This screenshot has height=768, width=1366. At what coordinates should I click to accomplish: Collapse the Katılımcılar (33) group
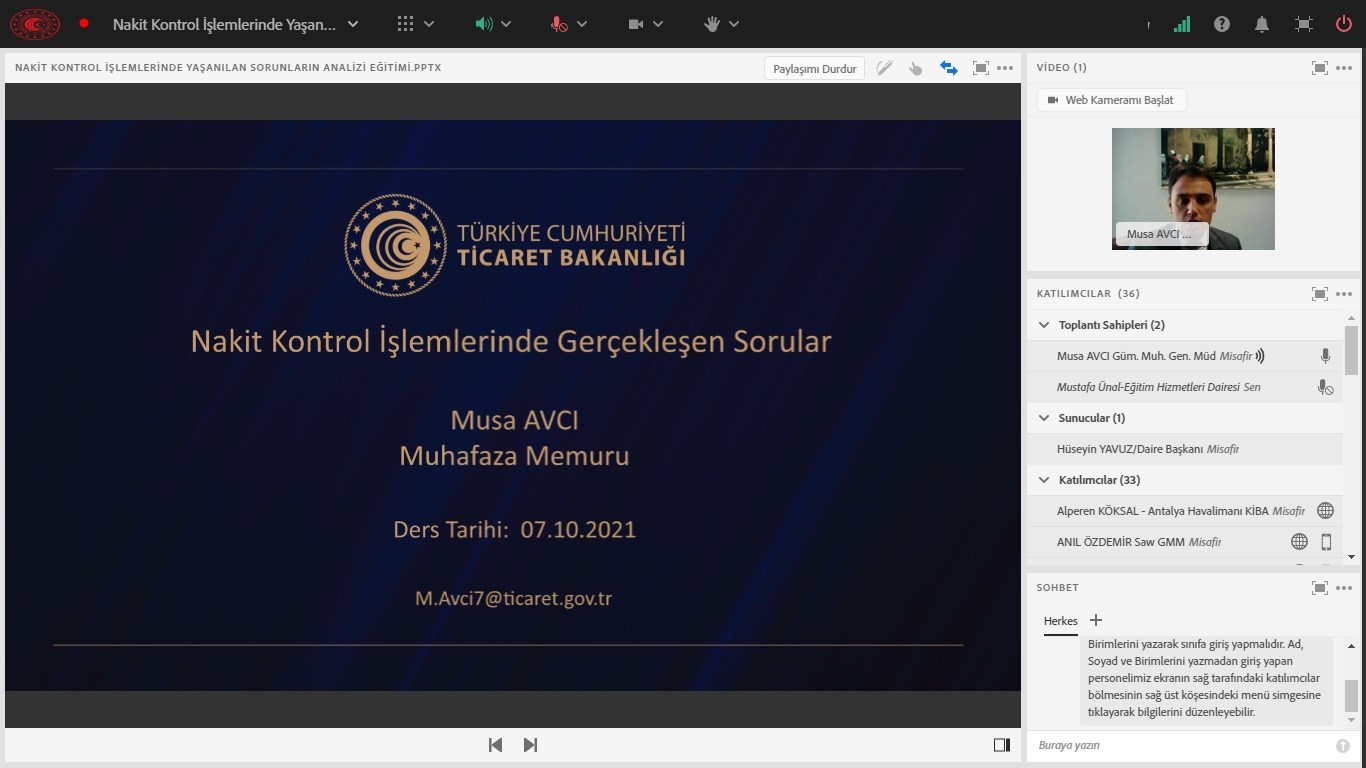click(1044, 480)
